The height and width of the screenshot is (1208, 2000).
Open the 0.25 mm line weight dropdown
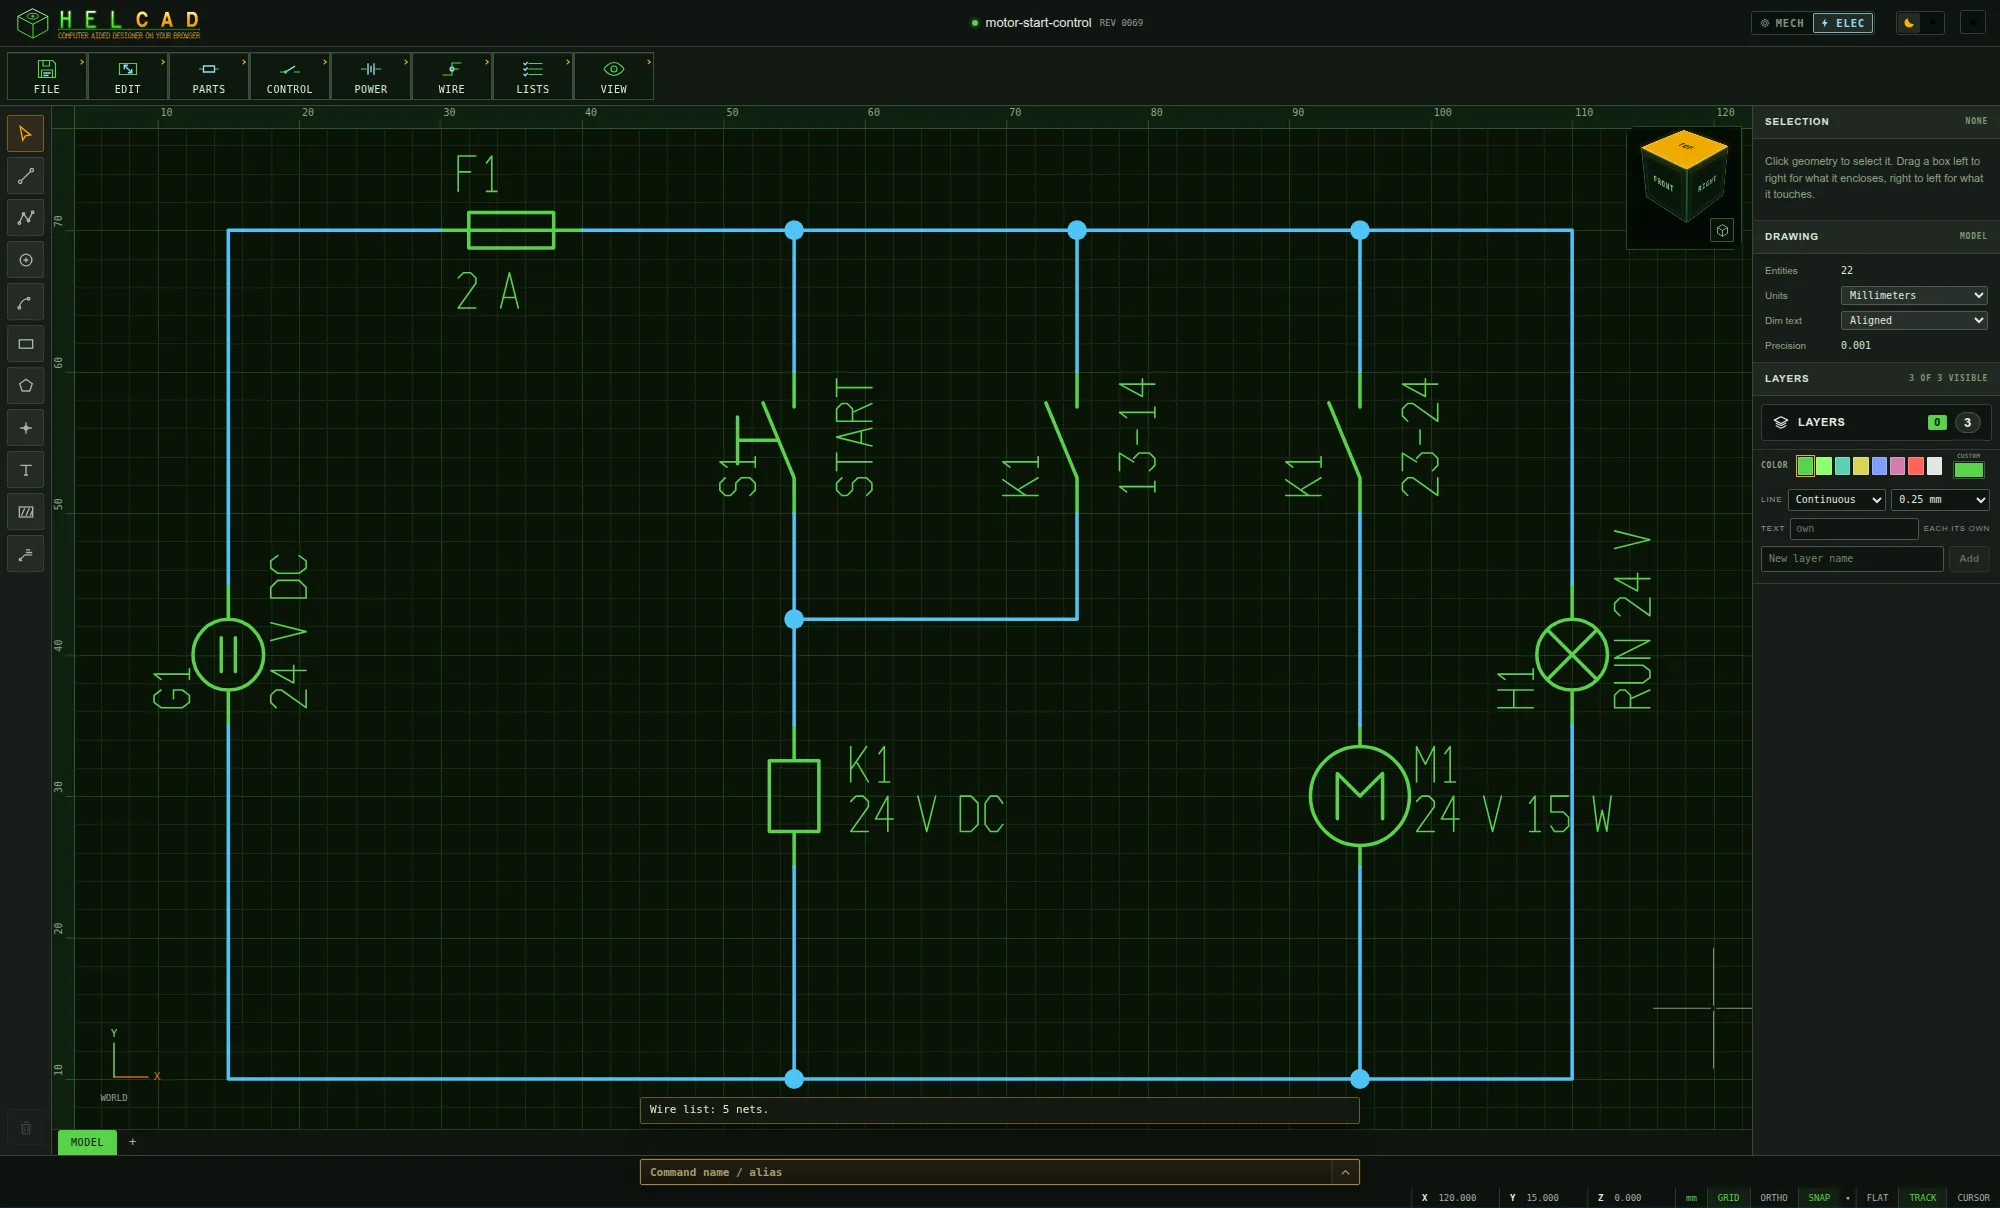pos(1940,500)
